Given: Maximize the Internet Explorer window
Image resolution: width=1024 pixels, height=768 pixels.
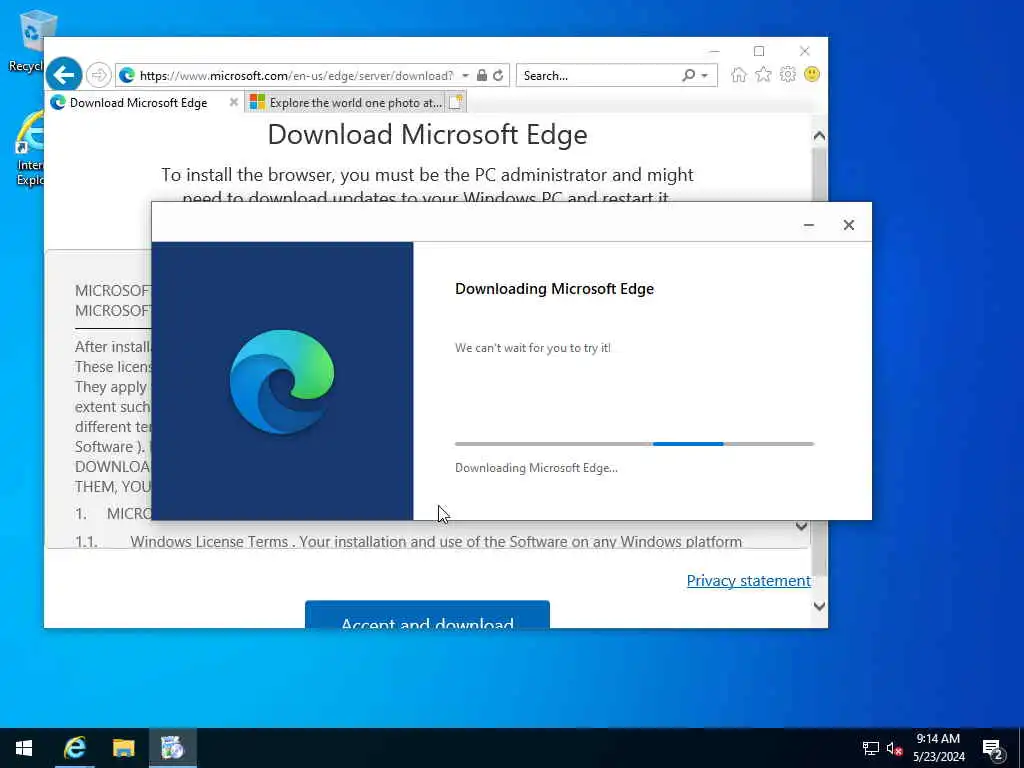Looking at the screenshot, I should pyautogui.click(x=758, y=51).
